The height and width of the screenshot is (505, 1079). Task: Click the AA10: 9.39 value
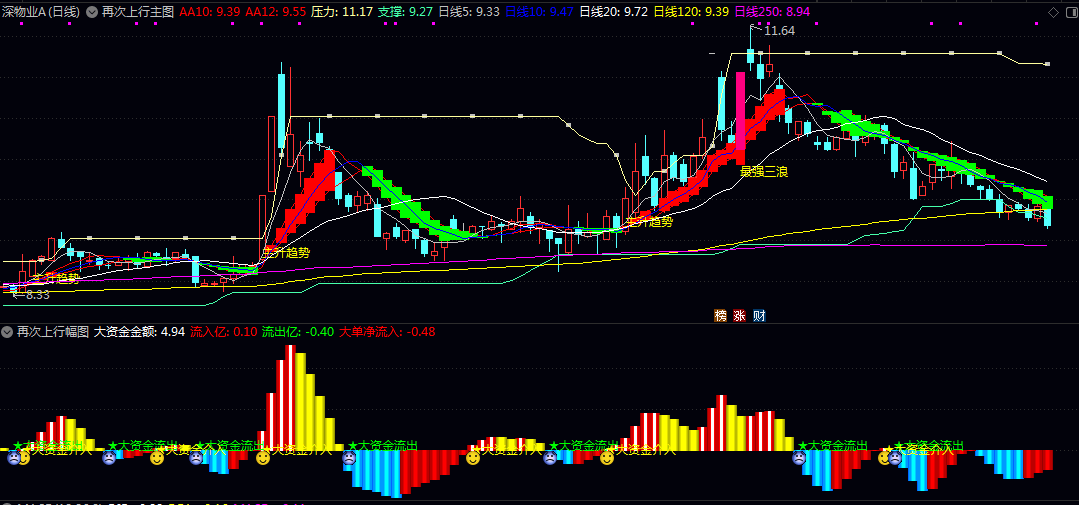[x=209, y=12]
